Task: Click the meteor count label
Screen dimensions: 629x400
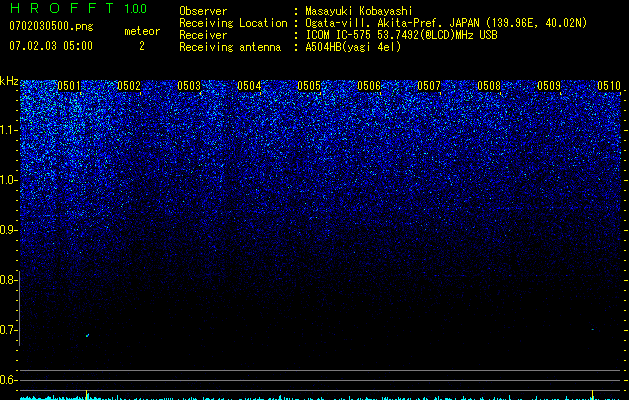Action: (x=142, y=31)
